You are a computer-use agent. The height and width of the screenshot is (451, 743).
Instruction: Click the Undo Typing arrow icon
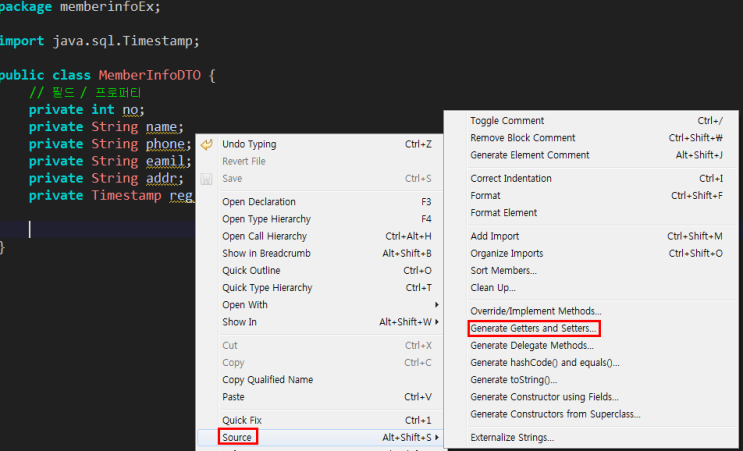[207, 144]
